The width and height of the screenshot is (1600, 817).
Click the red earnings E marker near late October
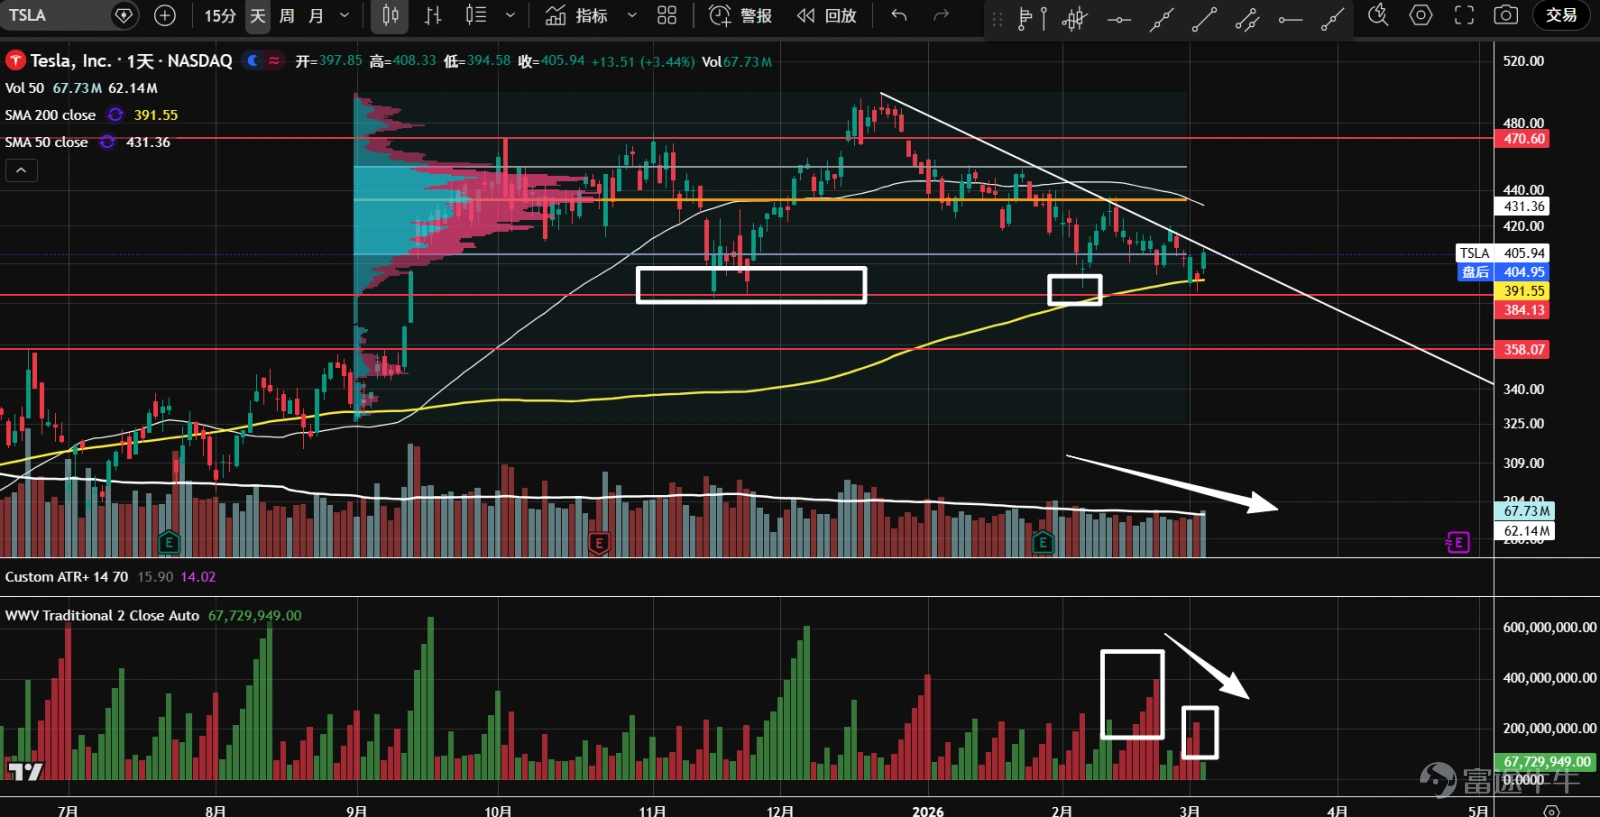[598, 543]
